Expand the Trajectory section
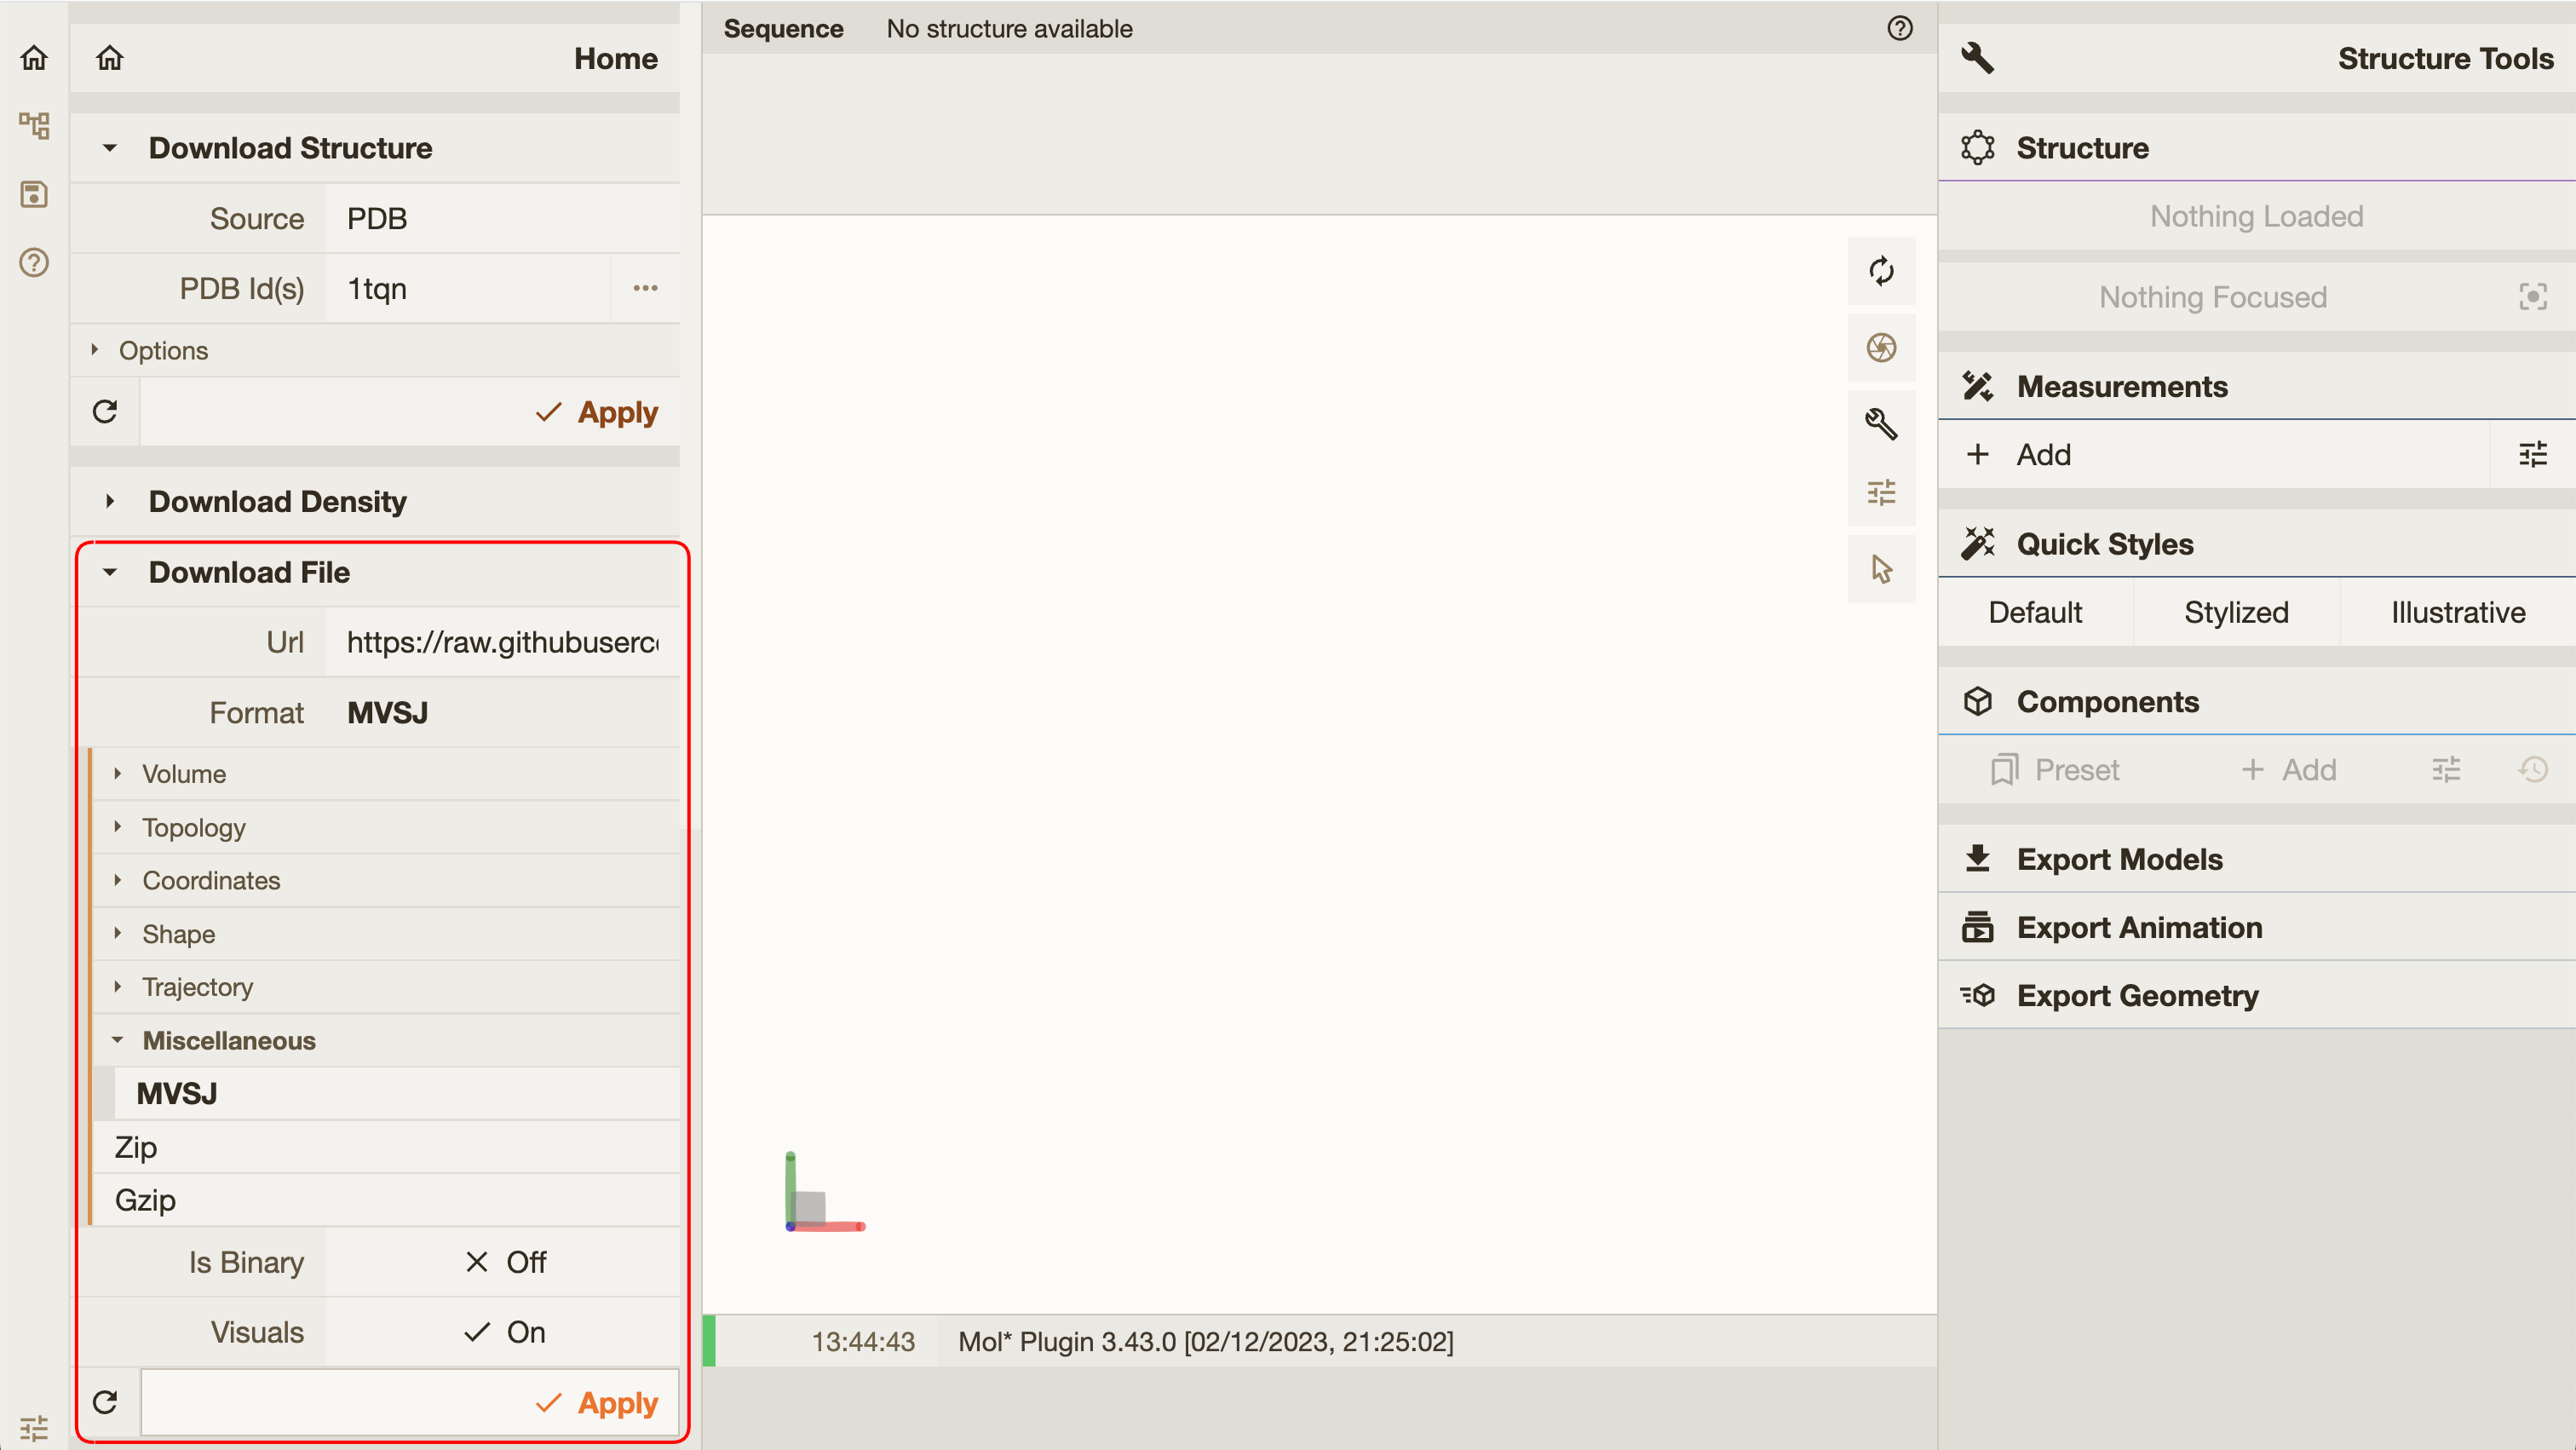 coord(117,987)
